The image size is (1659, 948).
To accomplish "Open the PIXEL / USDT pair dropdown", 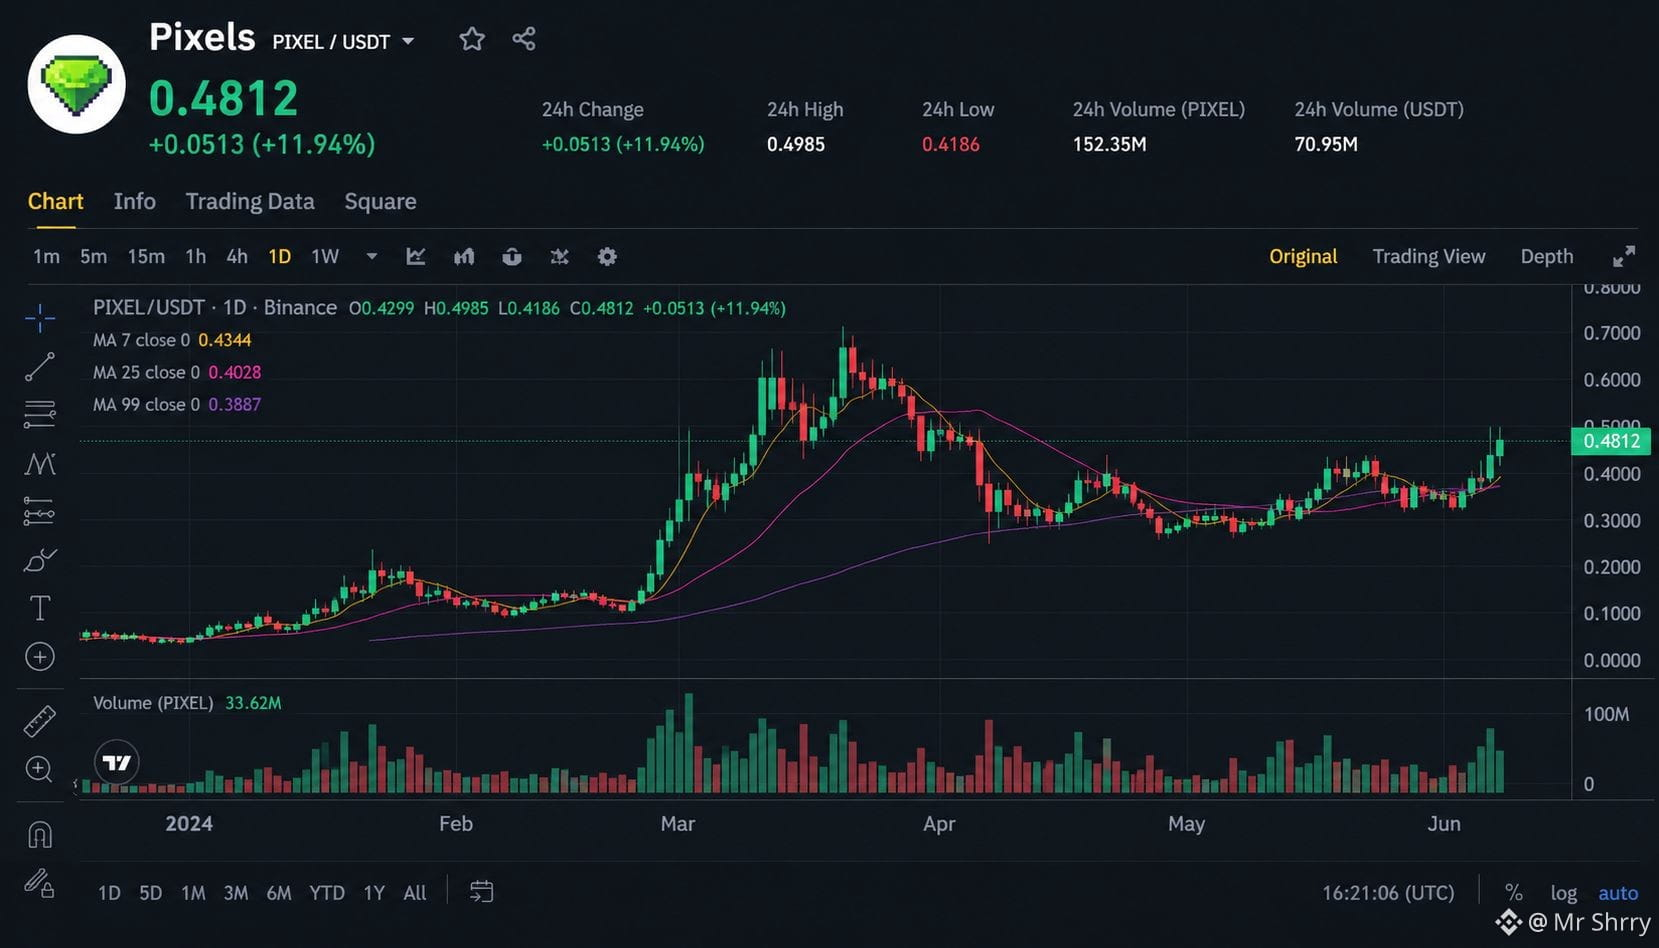I will pyautogui.click(x=343, y=42).
